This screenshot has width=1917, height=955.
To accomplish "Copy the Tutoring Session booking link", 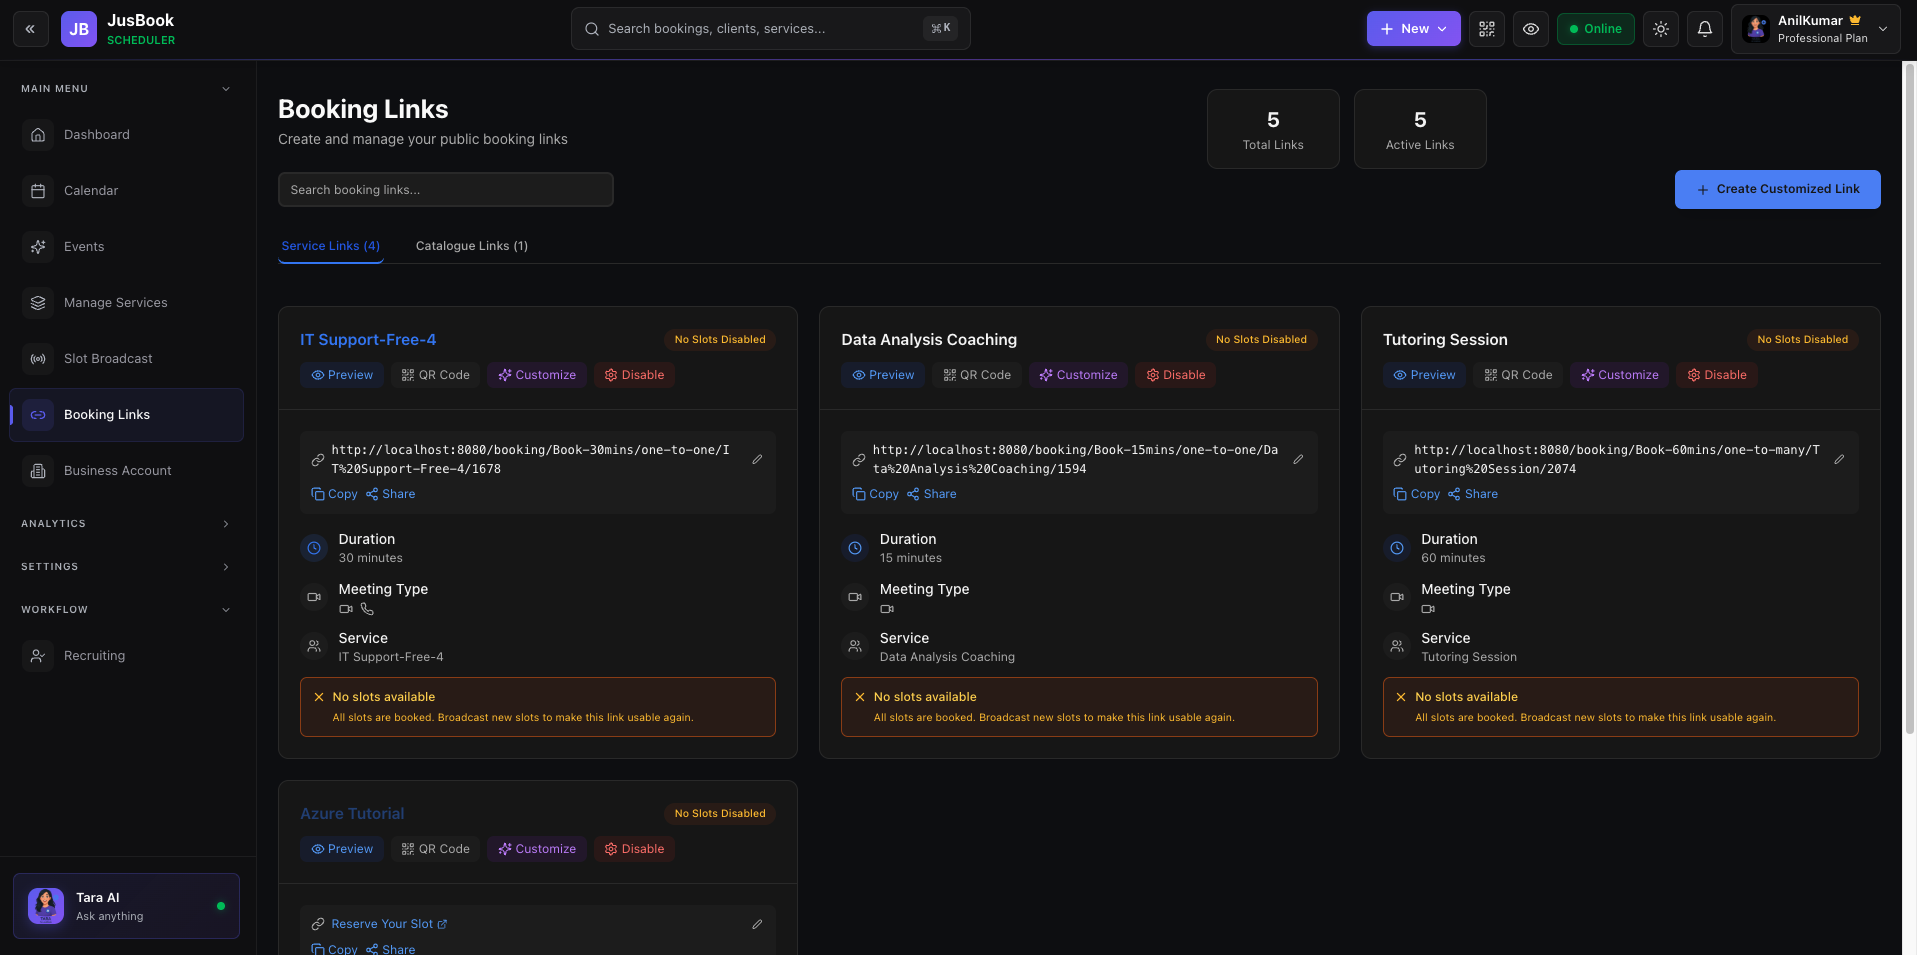I will point(1416,494).
